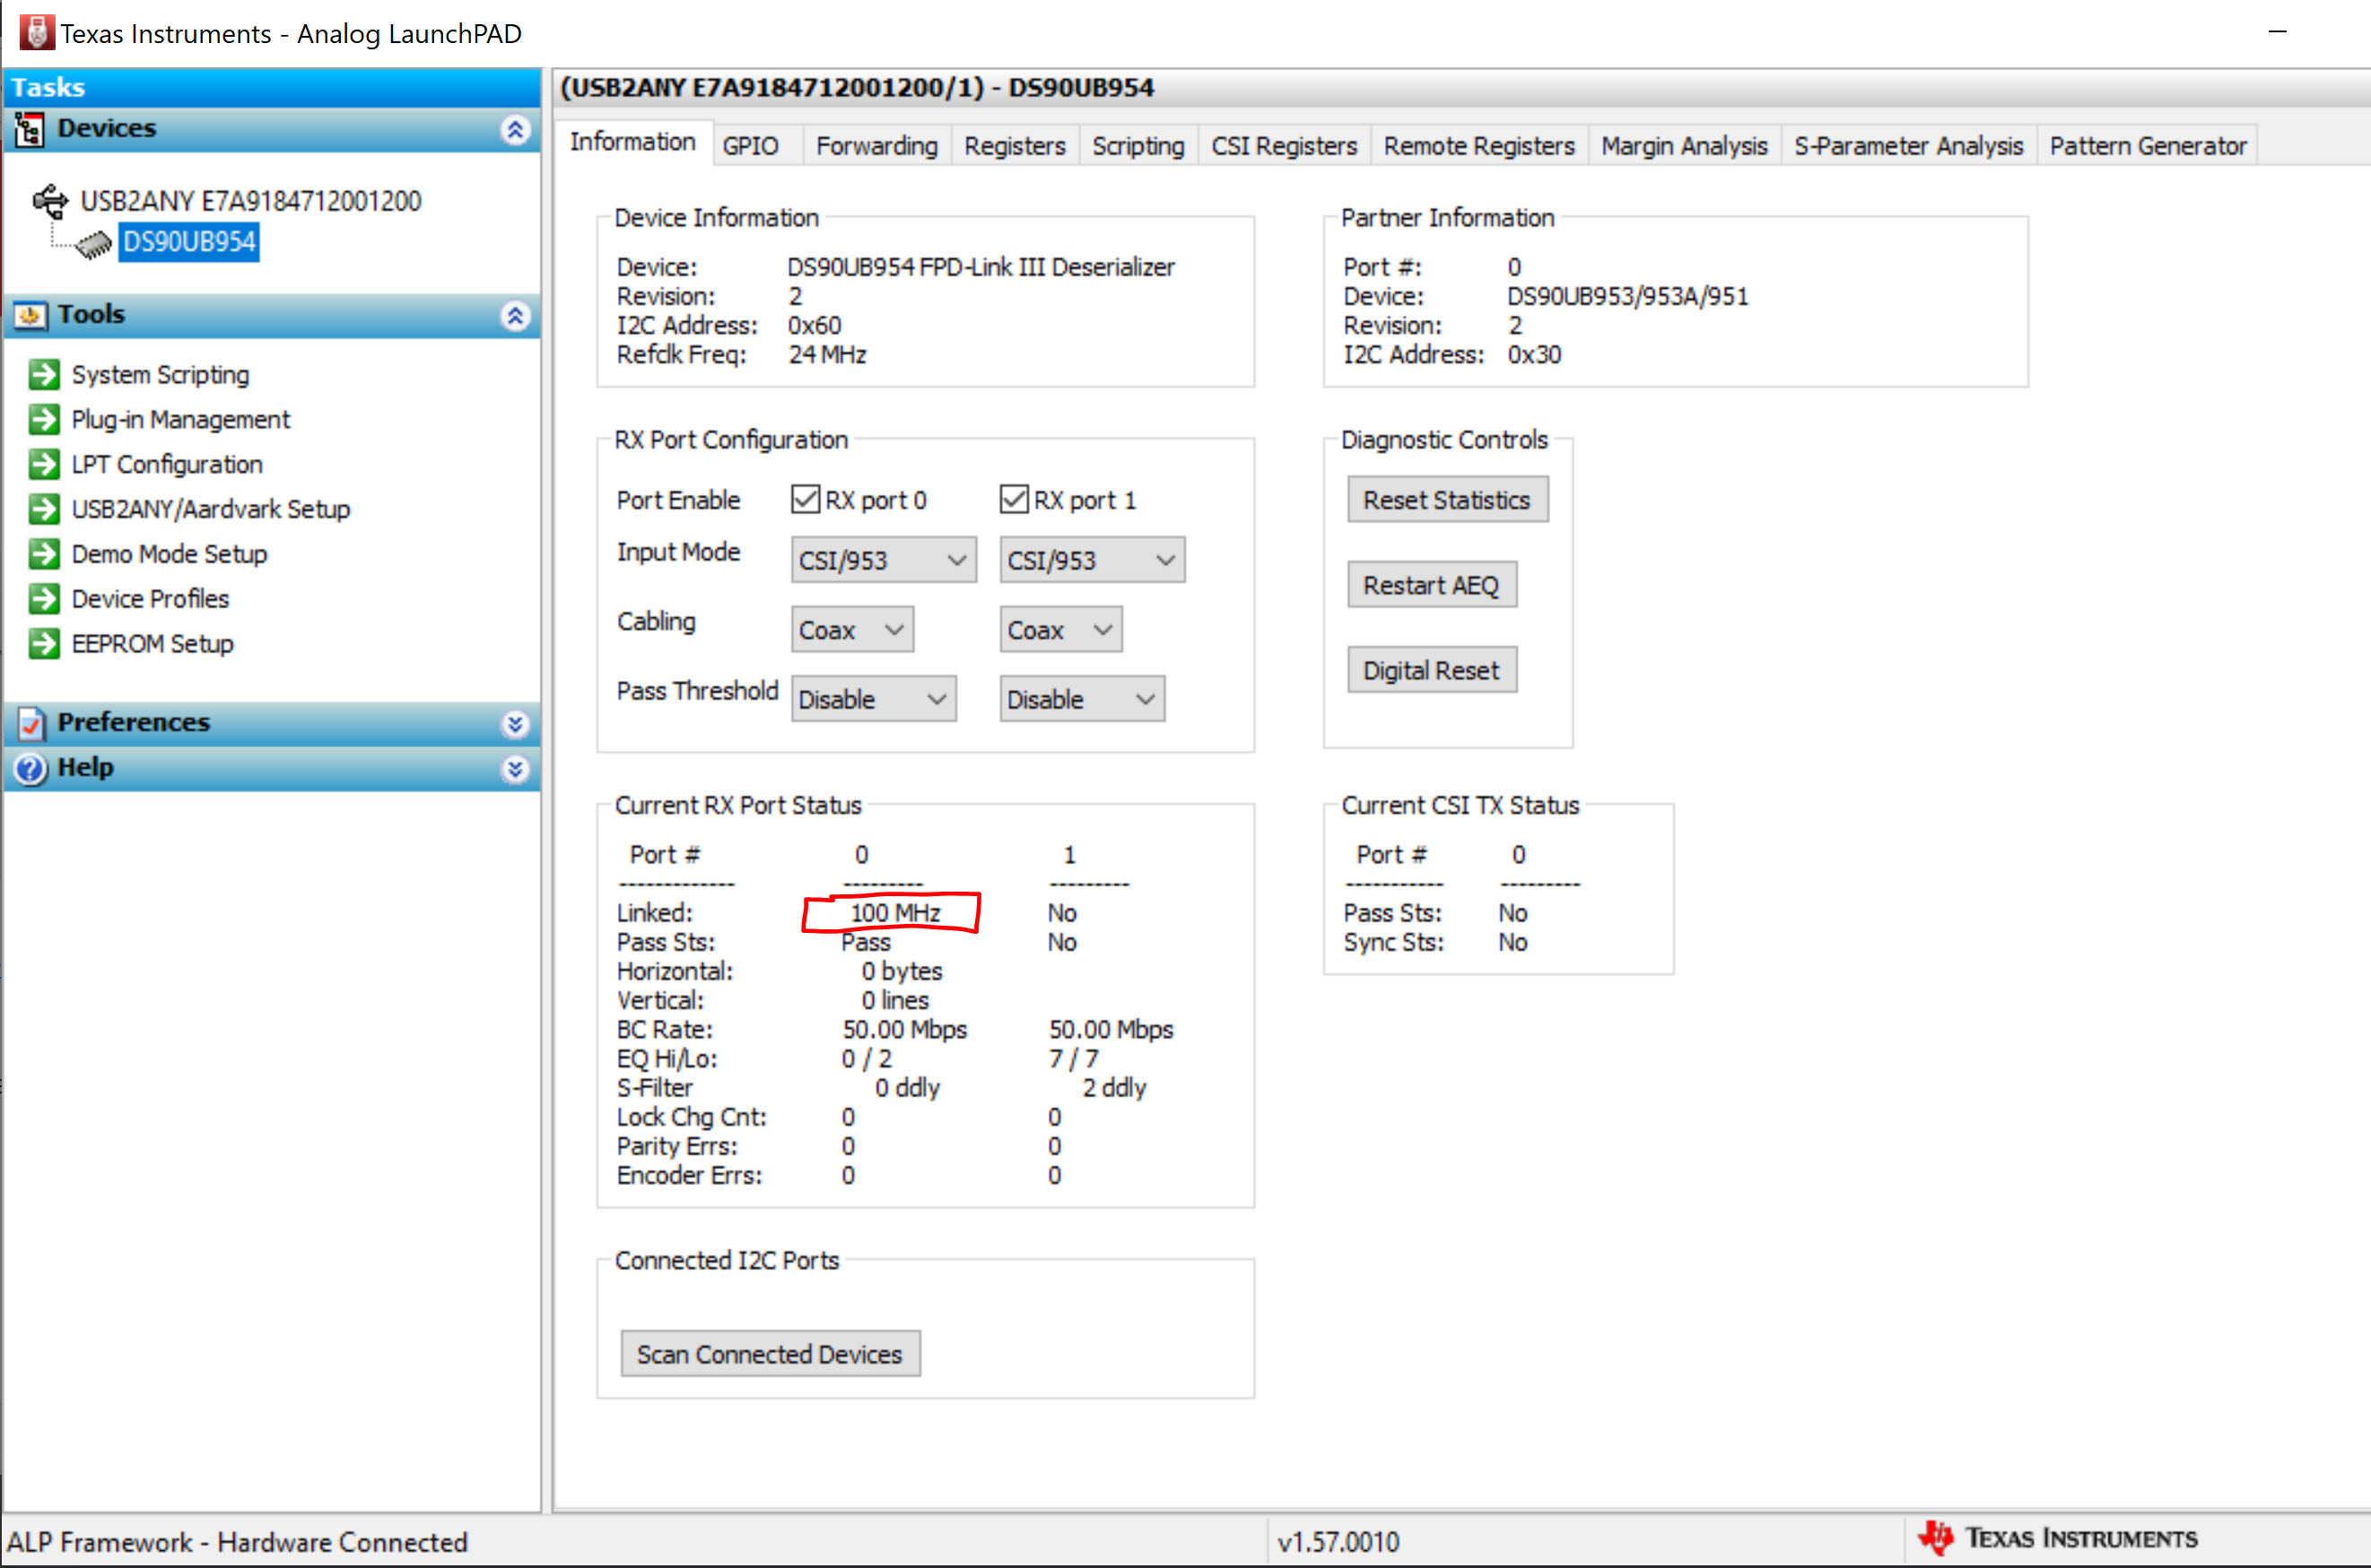
Task: Click the Help question mark icon
Action: click(x=31, y=768)
